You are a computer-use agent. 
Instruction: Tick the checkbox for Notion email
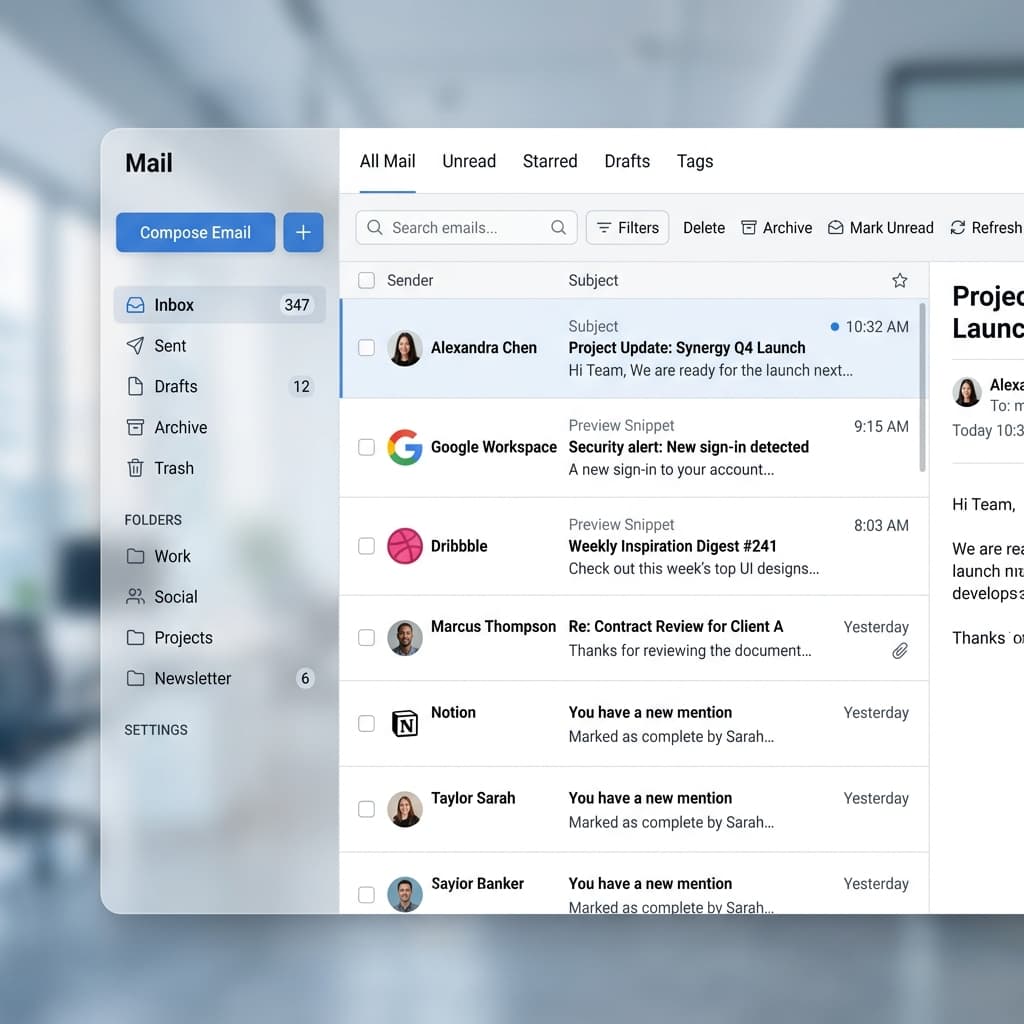[x=366, y=724]
